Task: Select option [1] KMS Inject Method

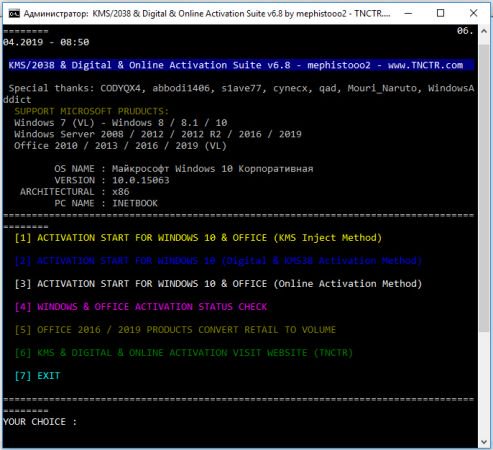Action: point(198,238)
